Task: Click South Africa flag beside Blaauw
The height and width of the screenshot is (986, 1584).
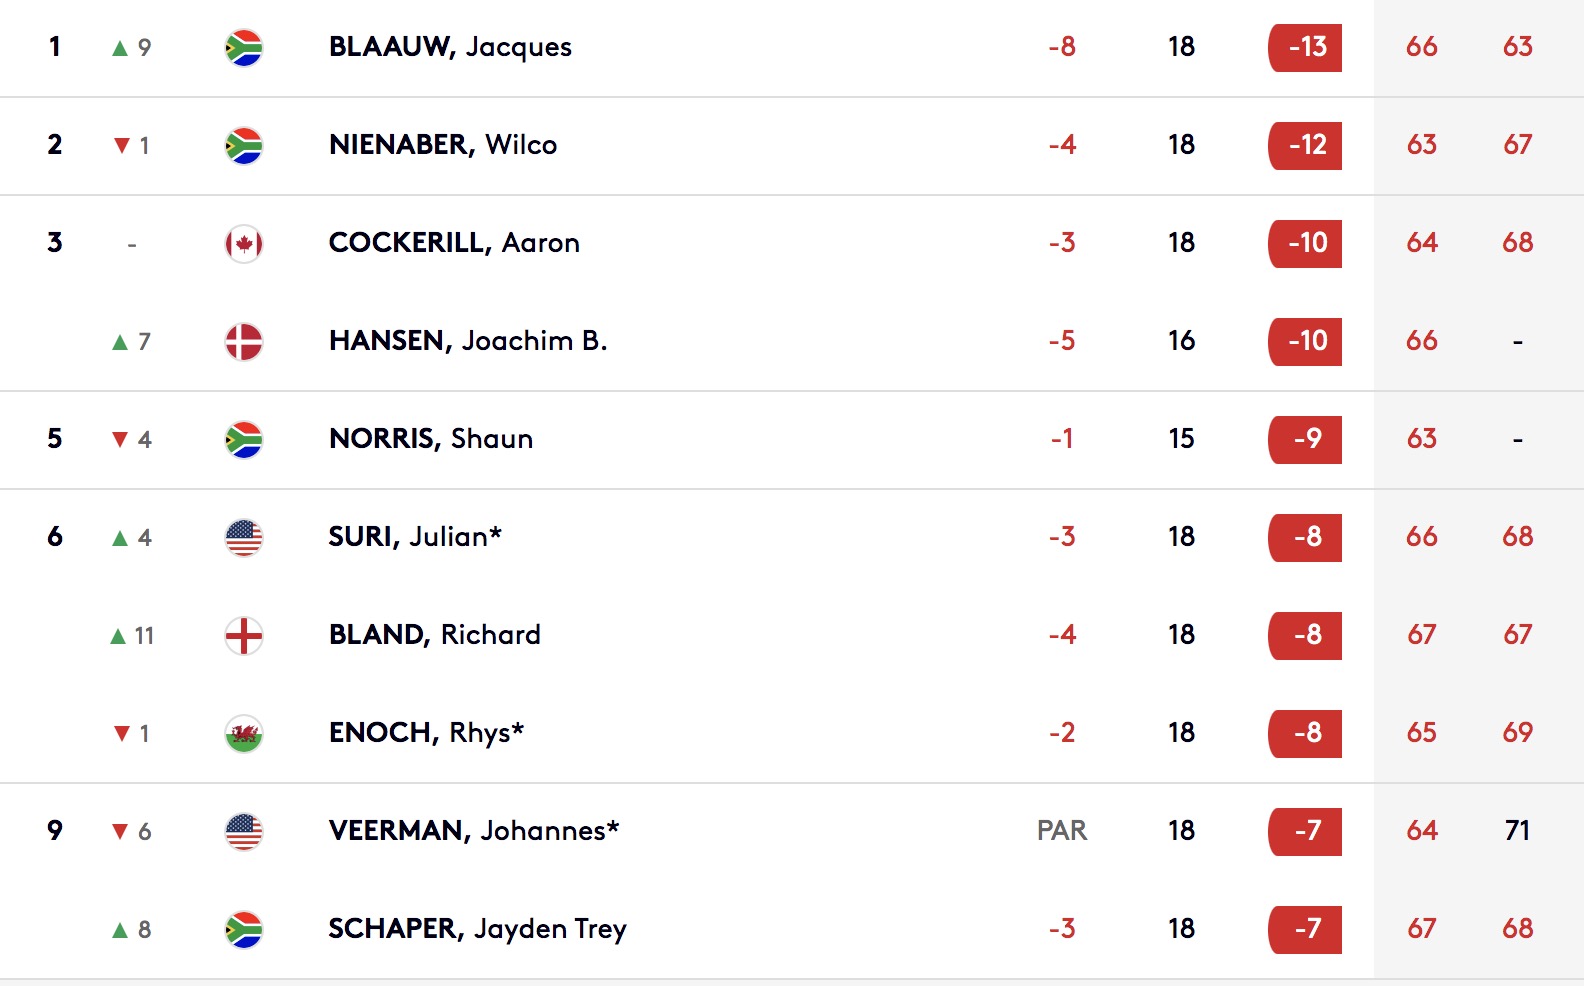Action: [244, 48]
